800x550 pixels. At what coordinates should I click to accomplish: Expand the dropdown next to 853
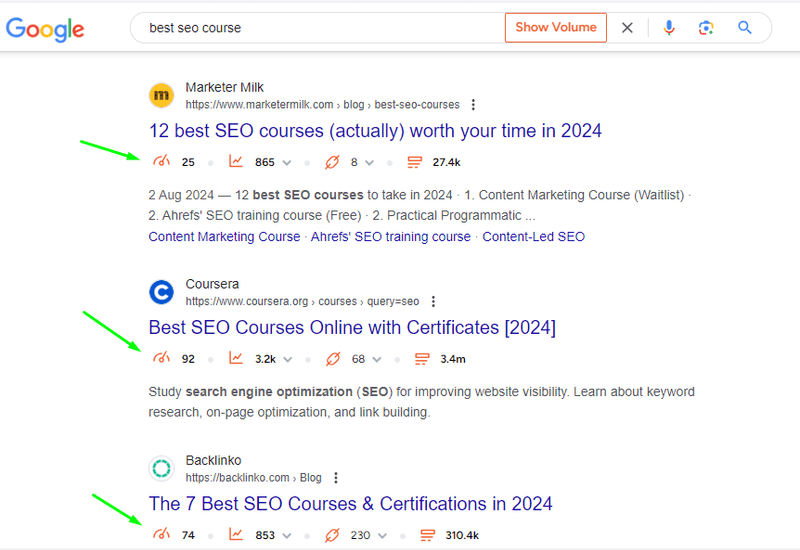[287, 536]
